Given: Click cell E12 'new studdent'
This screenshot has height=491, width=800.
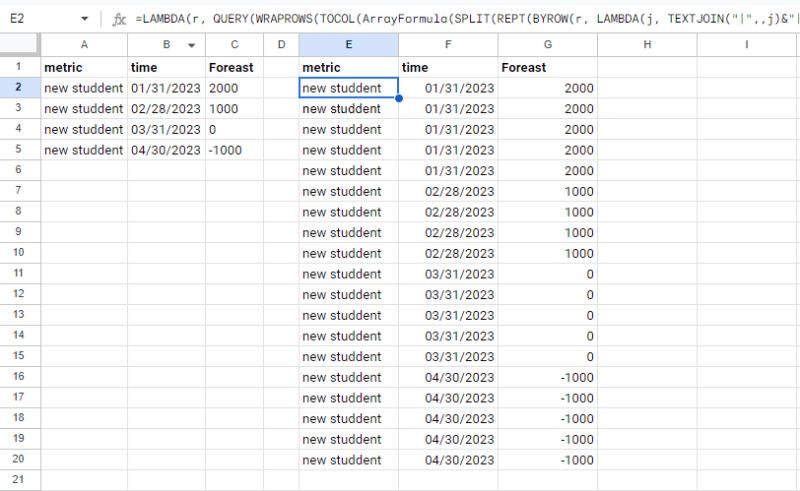Looking at the screenshot, I should click(x=348, y=294).
